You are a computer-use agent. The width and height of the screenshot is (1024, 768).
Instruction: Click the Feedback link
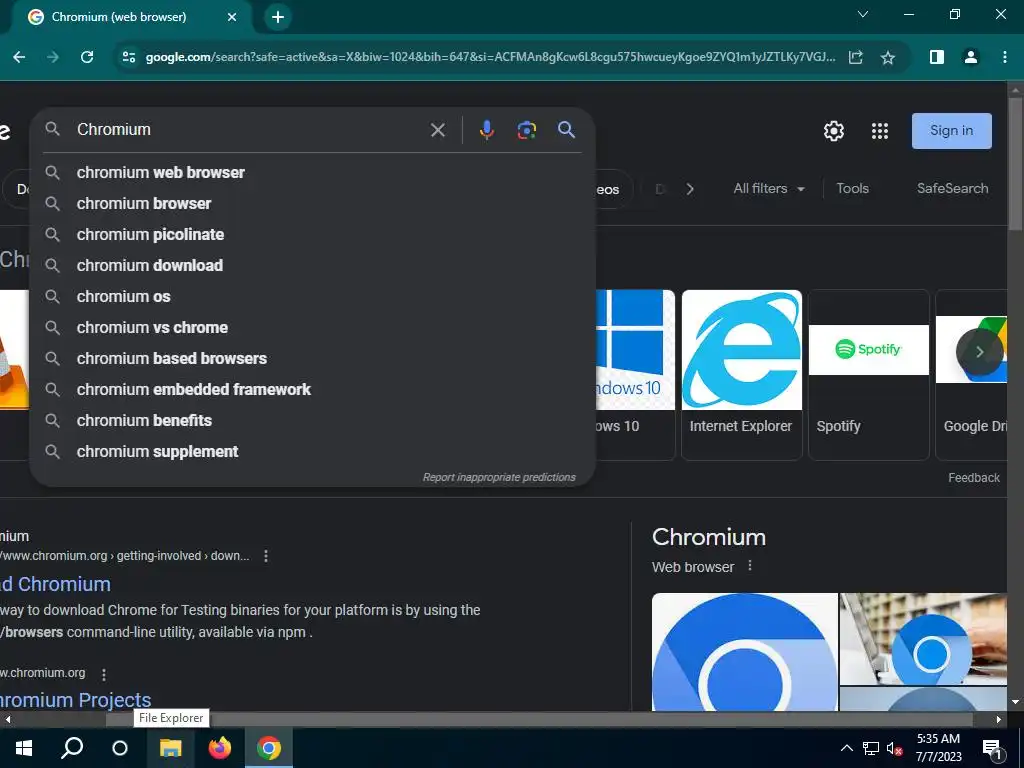973,478
